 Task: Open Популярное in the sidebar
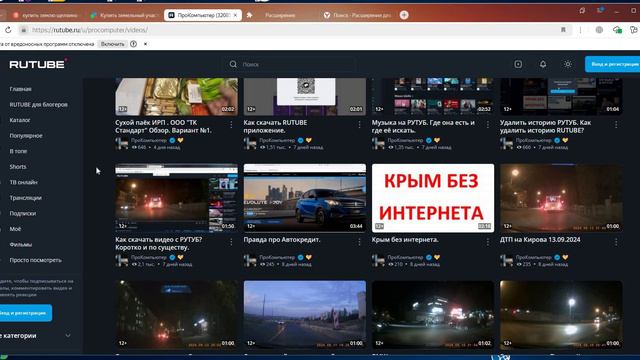click(26, 136)
